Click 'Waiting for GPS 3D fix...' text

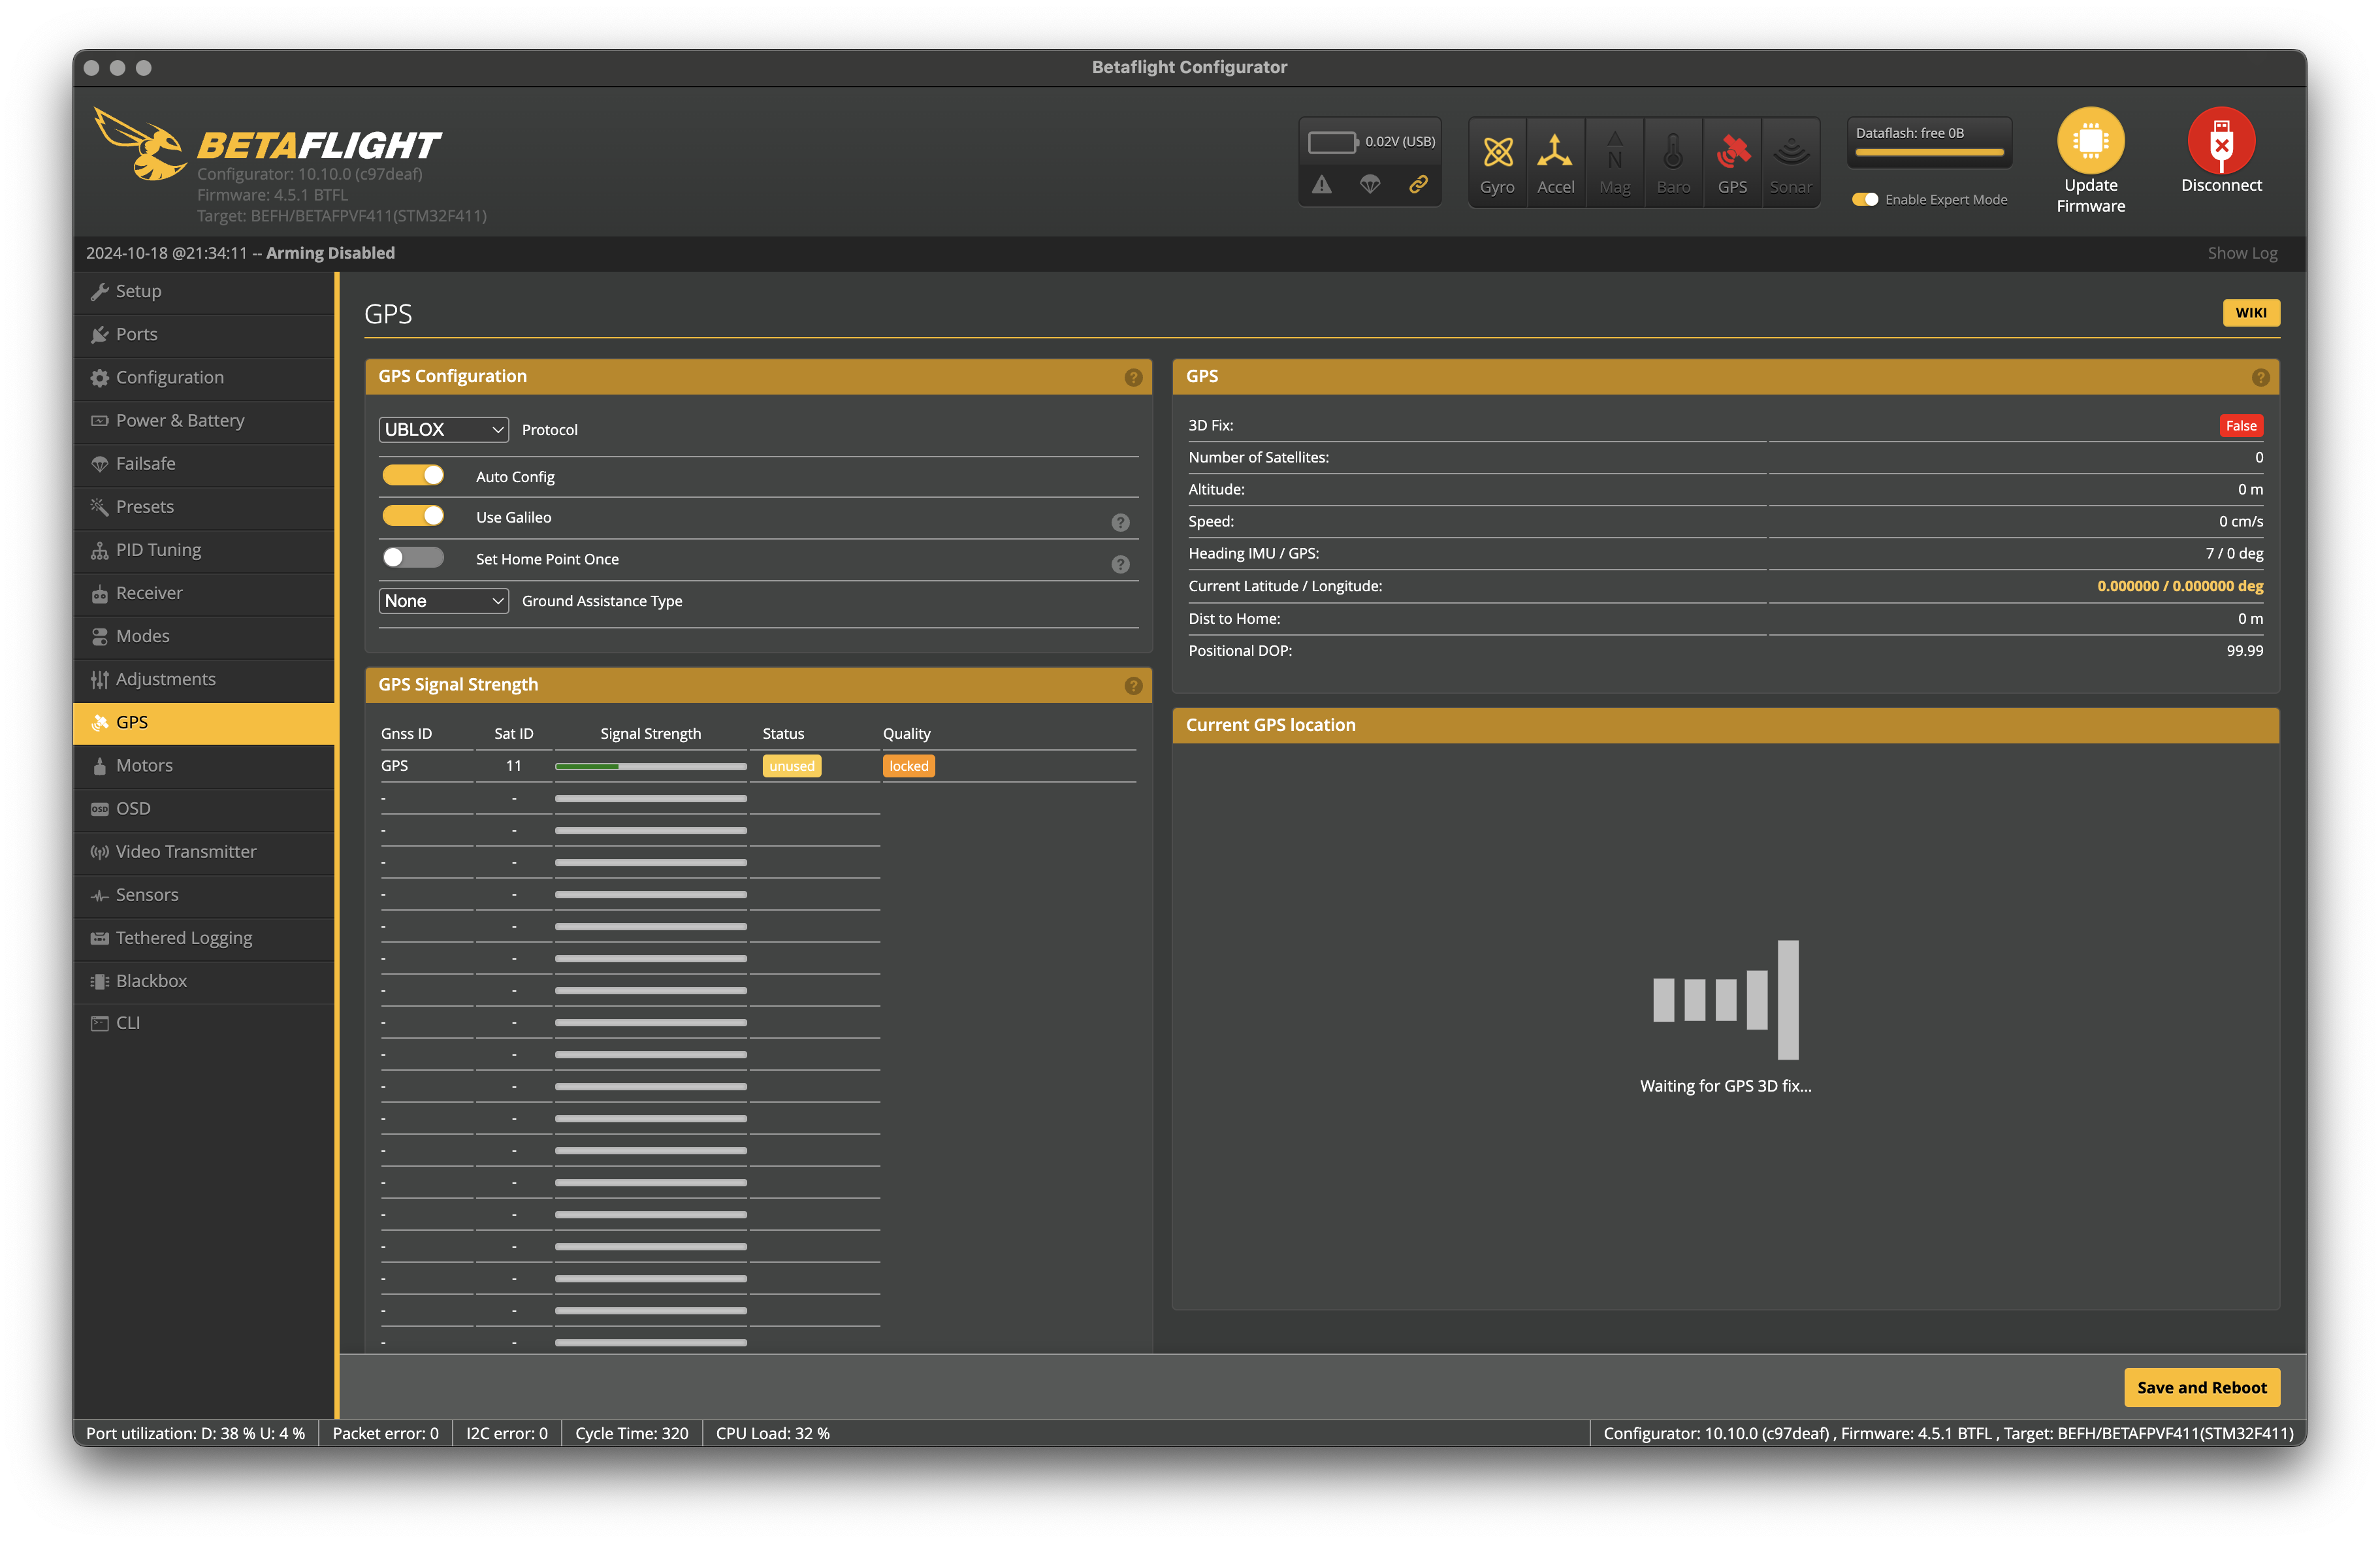[1725, 1085]
